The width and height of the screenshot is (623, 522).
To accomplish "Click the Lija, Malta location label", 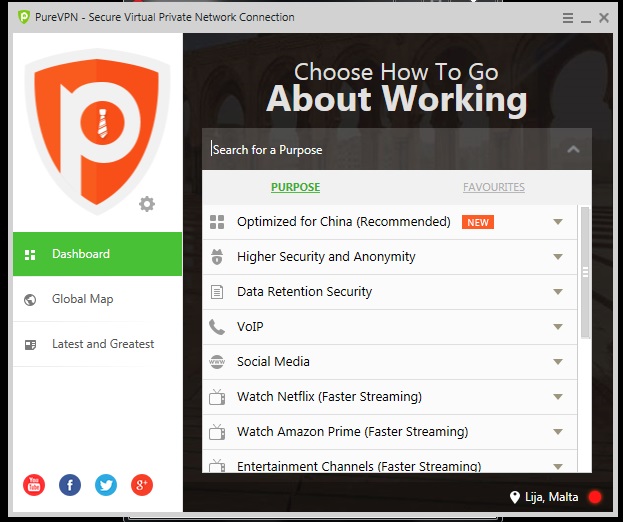I will pos(551,497).
